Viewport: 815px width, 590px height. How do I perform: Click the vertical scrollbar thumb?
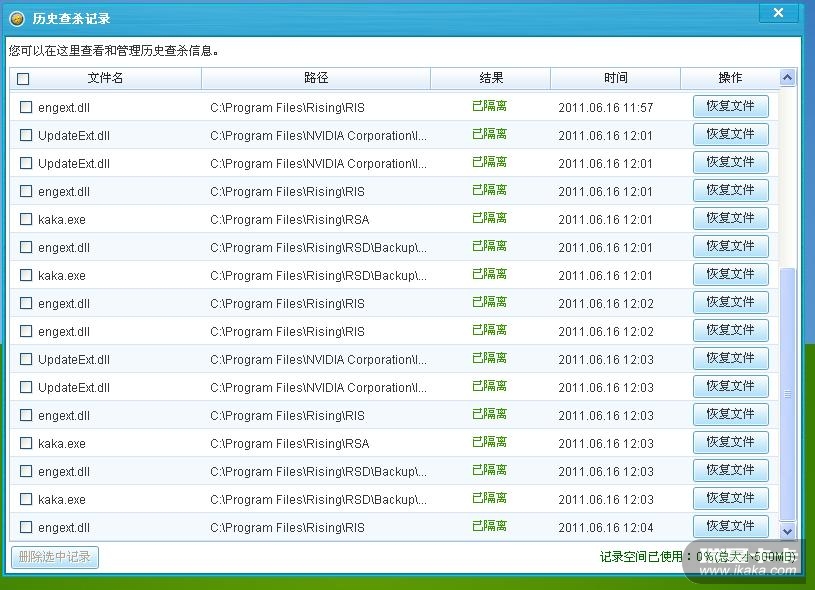click(787, 394)
